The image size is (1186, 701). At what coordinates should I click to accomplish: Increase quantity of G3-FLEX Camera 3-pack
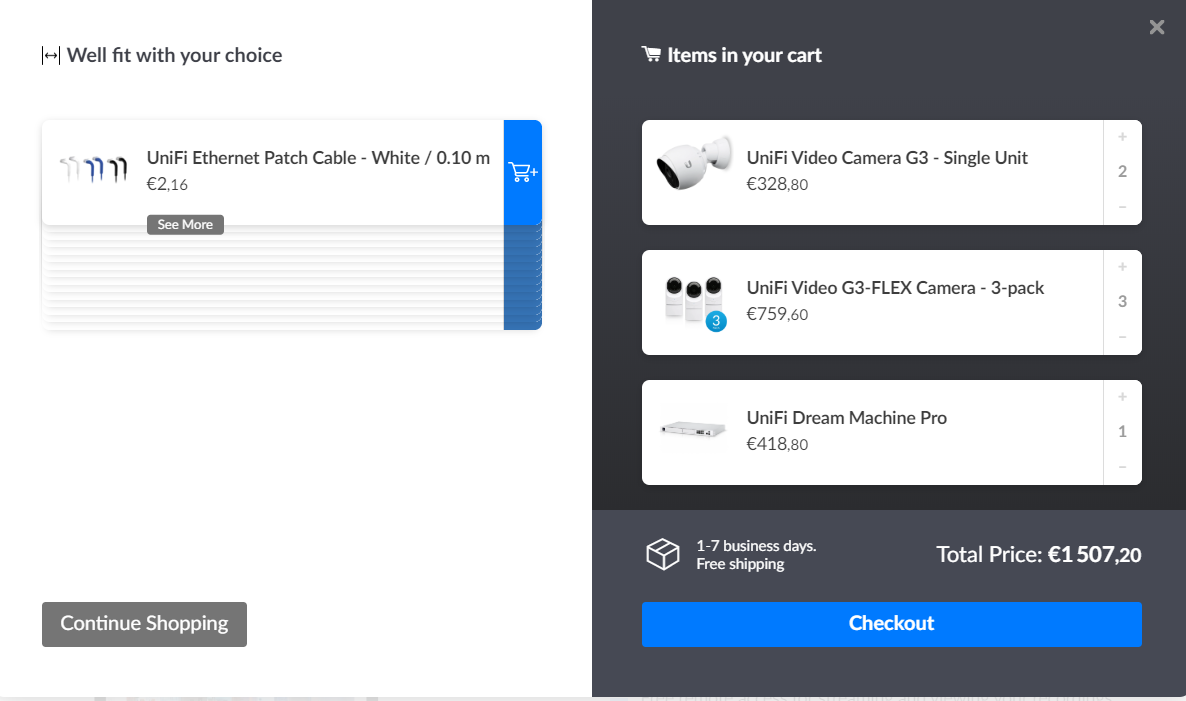(x=1122, y=267)
